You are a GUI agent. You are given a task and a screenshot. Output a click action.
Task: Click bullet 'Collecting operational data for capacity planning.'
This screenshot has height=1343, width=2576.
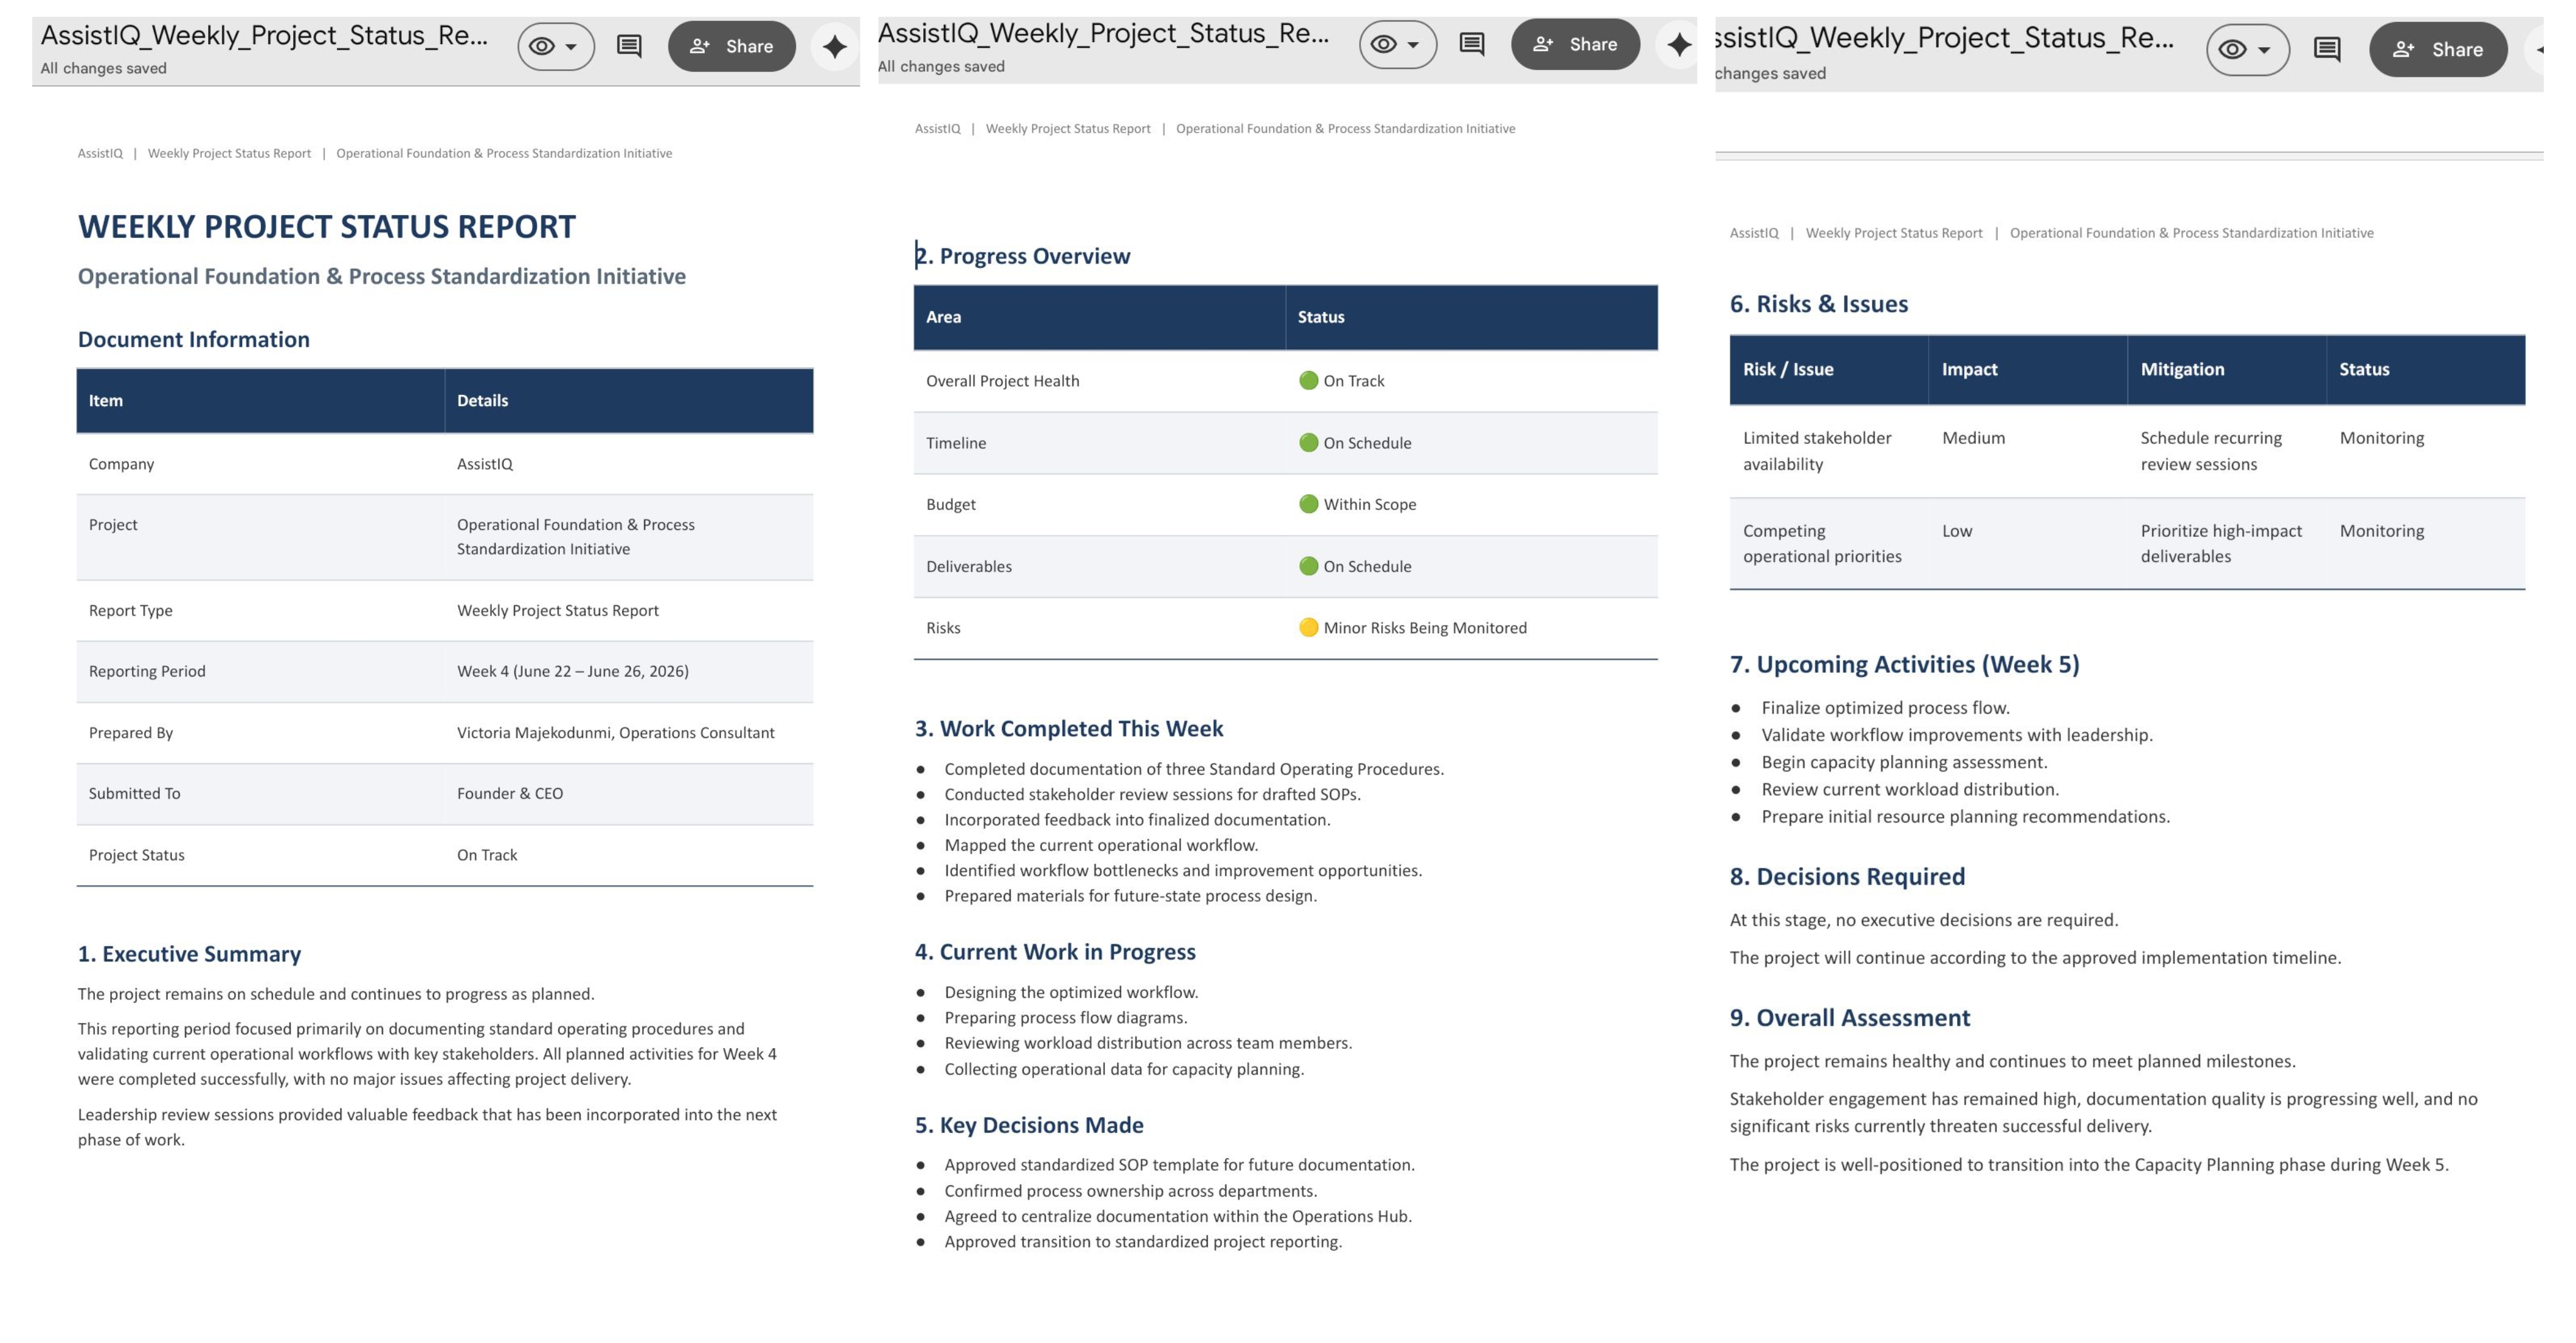pos(1124,1069)
